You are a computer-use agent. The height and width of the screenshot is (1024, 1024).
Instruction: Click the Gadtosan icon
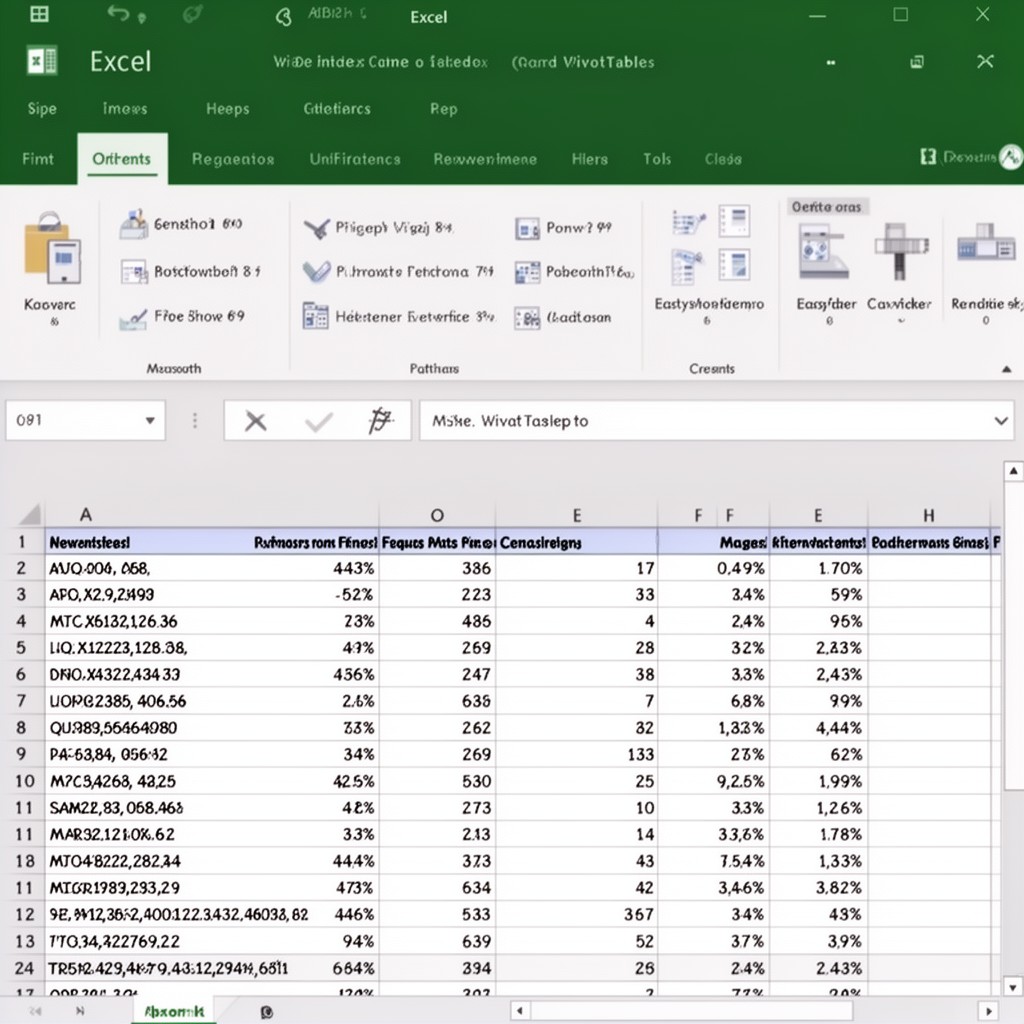coord(527,318)
